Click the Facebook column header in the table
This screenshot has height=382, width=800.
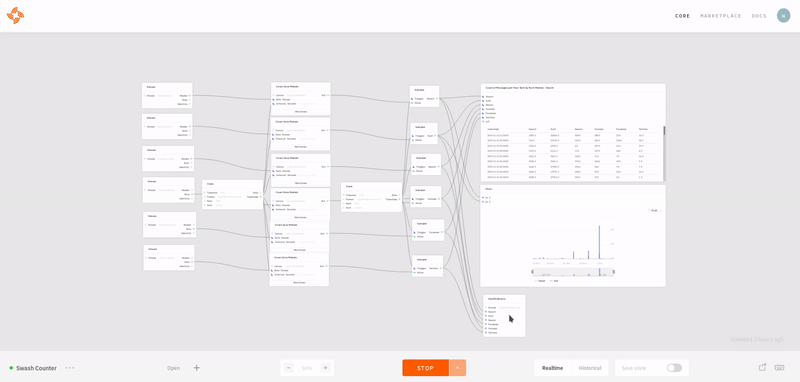tap(621, 130)
